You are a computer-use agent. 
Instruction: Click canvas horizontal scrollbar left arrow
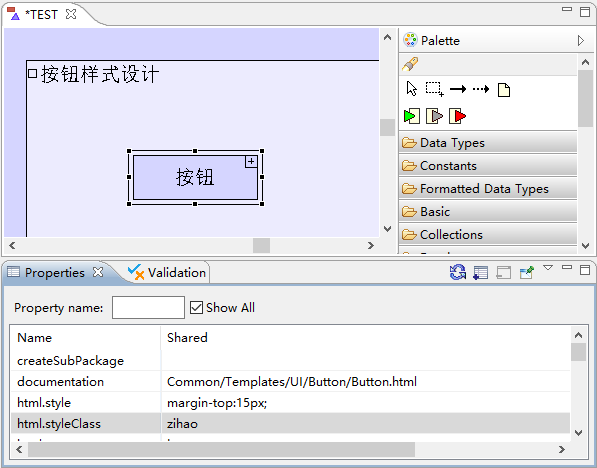point(12,245)
